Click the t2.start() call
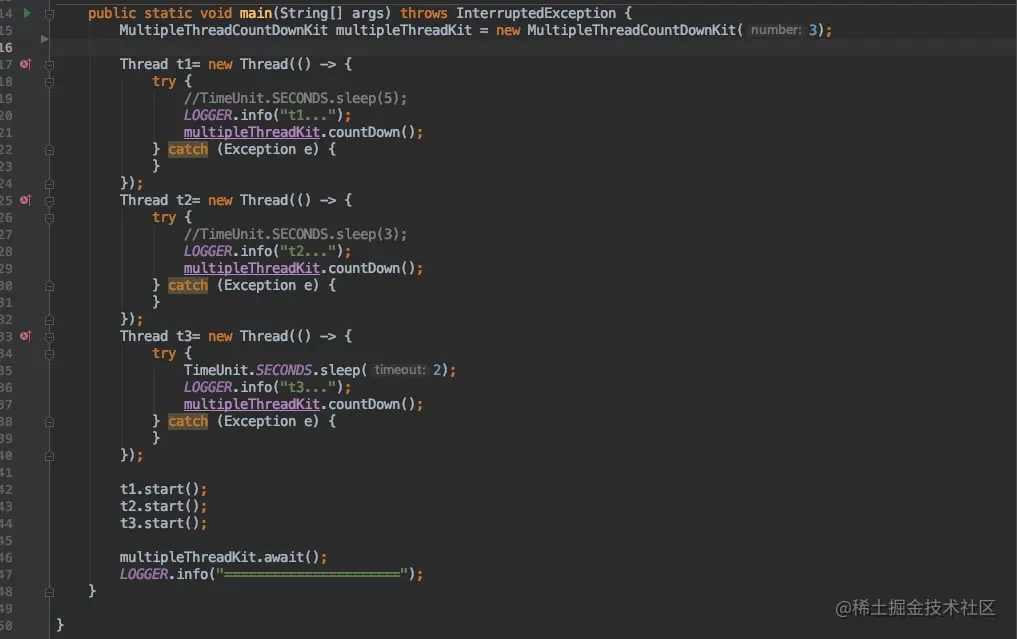This screenshot has width=1017, height=639. [x=163, y=506]
